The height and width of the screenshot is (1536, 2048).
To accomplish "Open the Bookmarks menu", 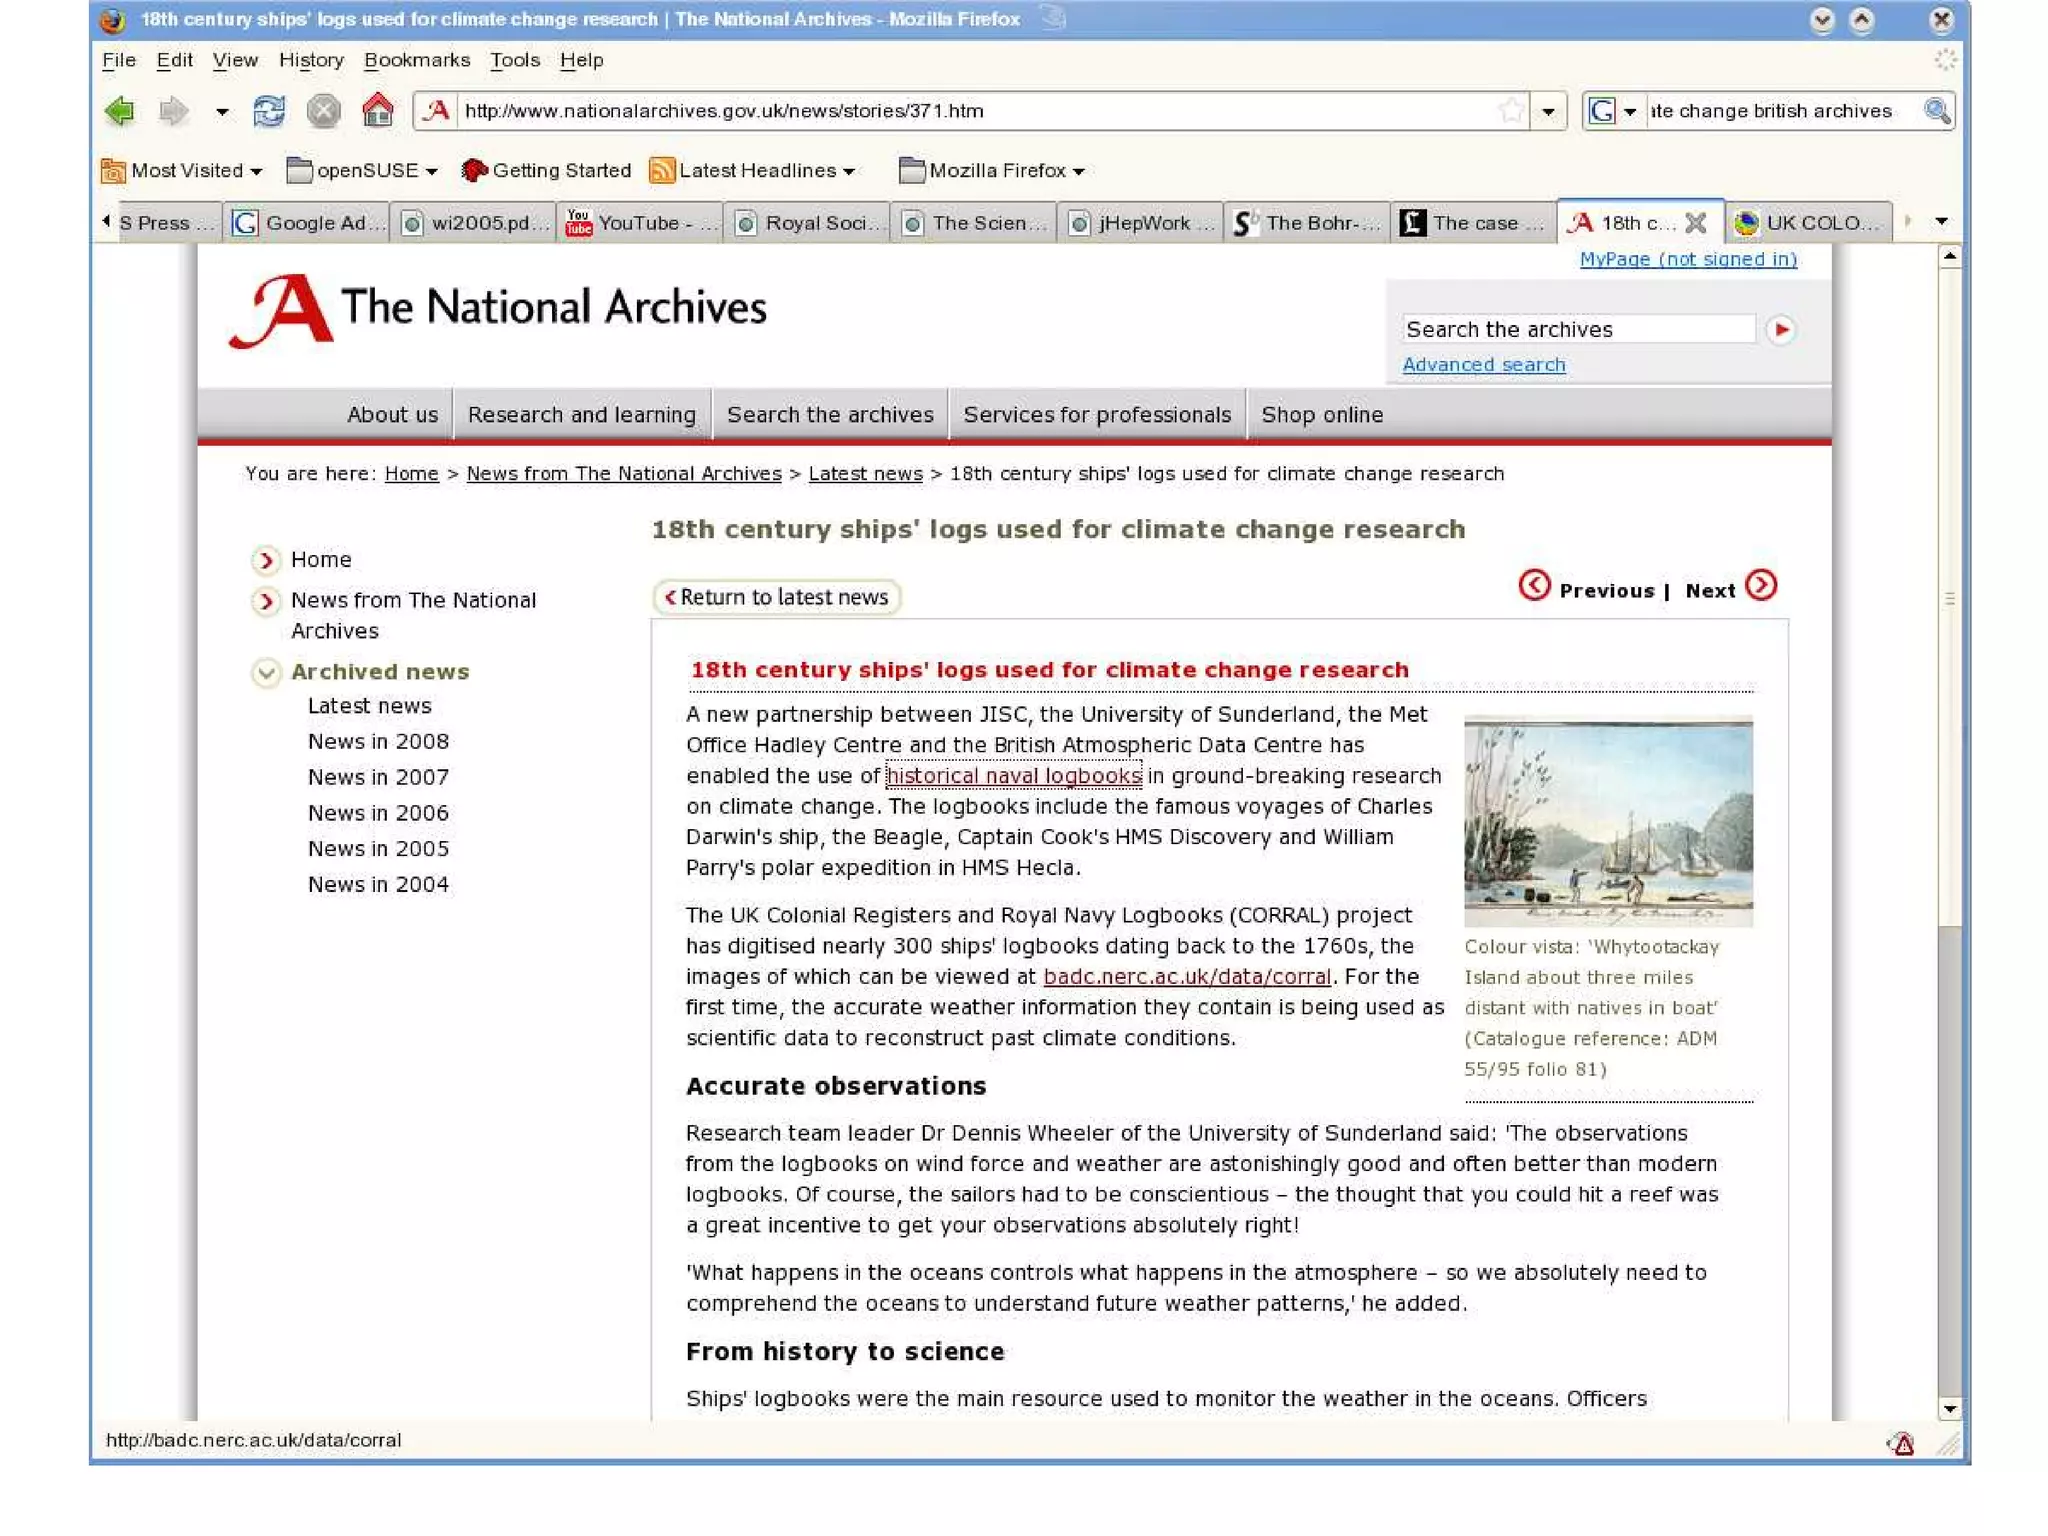I will [416, 60].
